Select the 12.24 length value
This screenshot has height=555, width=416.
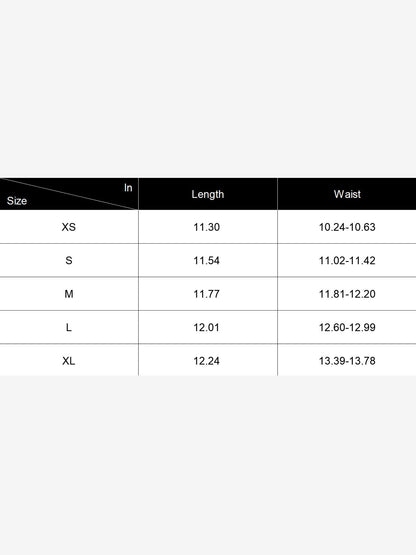[x=206, y=361]
